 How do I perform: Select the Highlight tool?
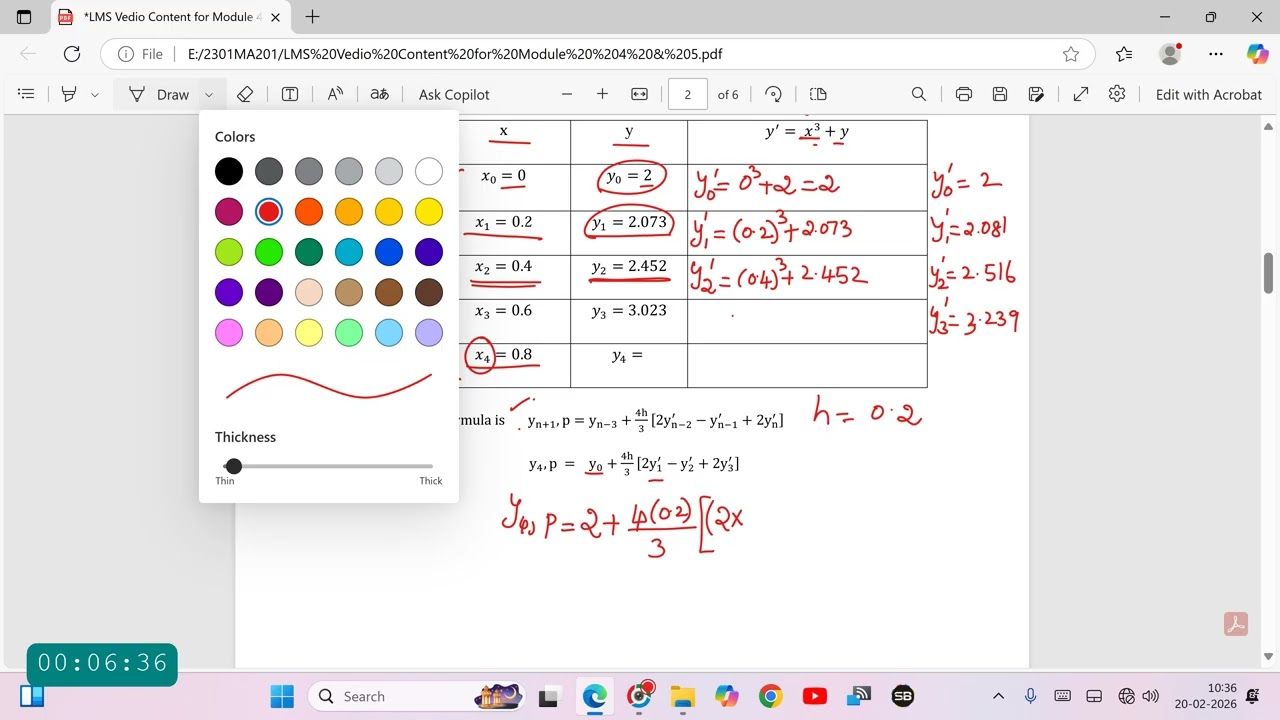[69, 94]
